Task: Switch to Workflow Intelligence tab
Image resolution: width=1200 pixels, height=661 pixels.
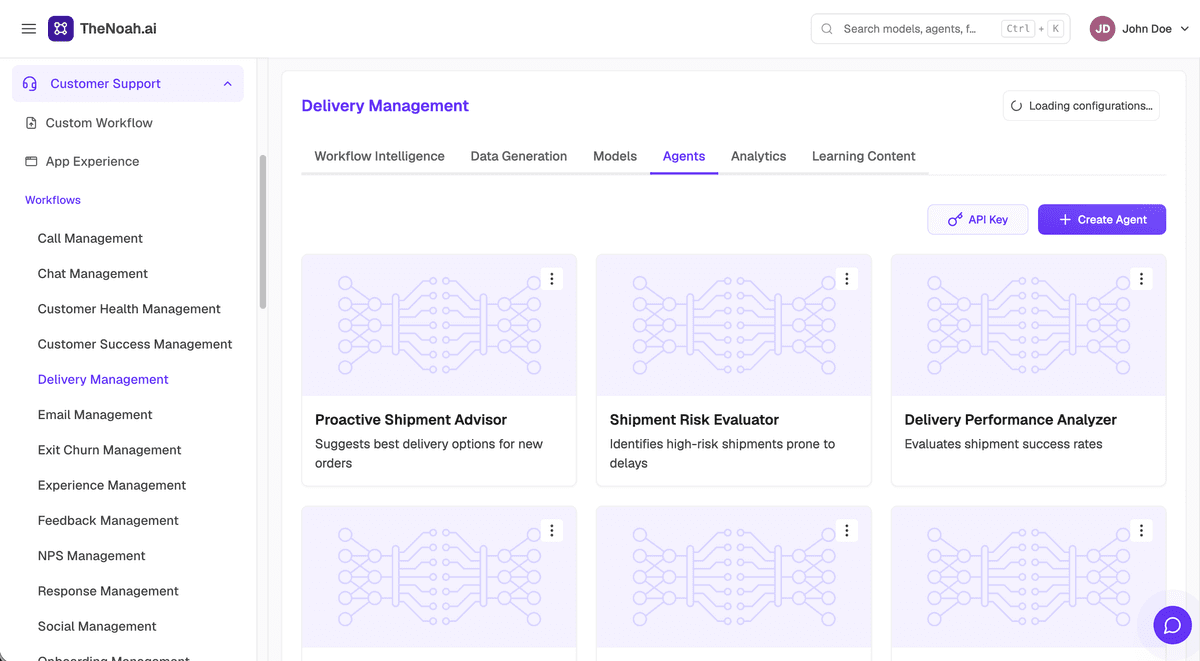Action: pos(380,156)
